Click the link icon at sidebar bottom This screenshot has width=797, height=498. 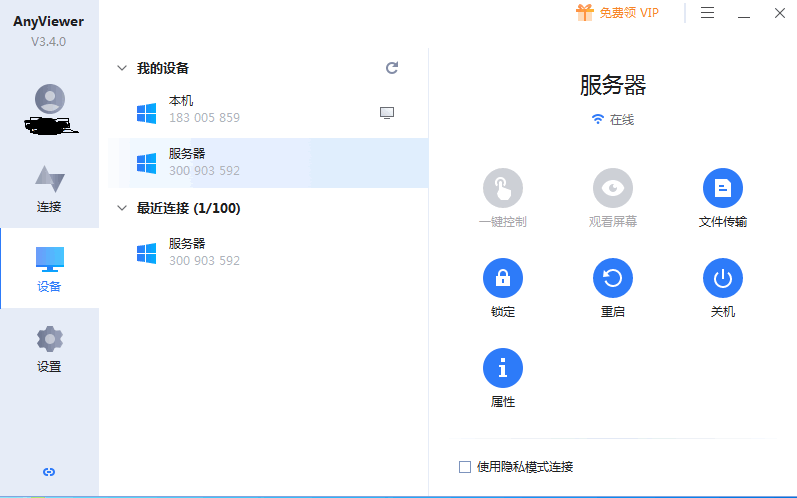49,472
